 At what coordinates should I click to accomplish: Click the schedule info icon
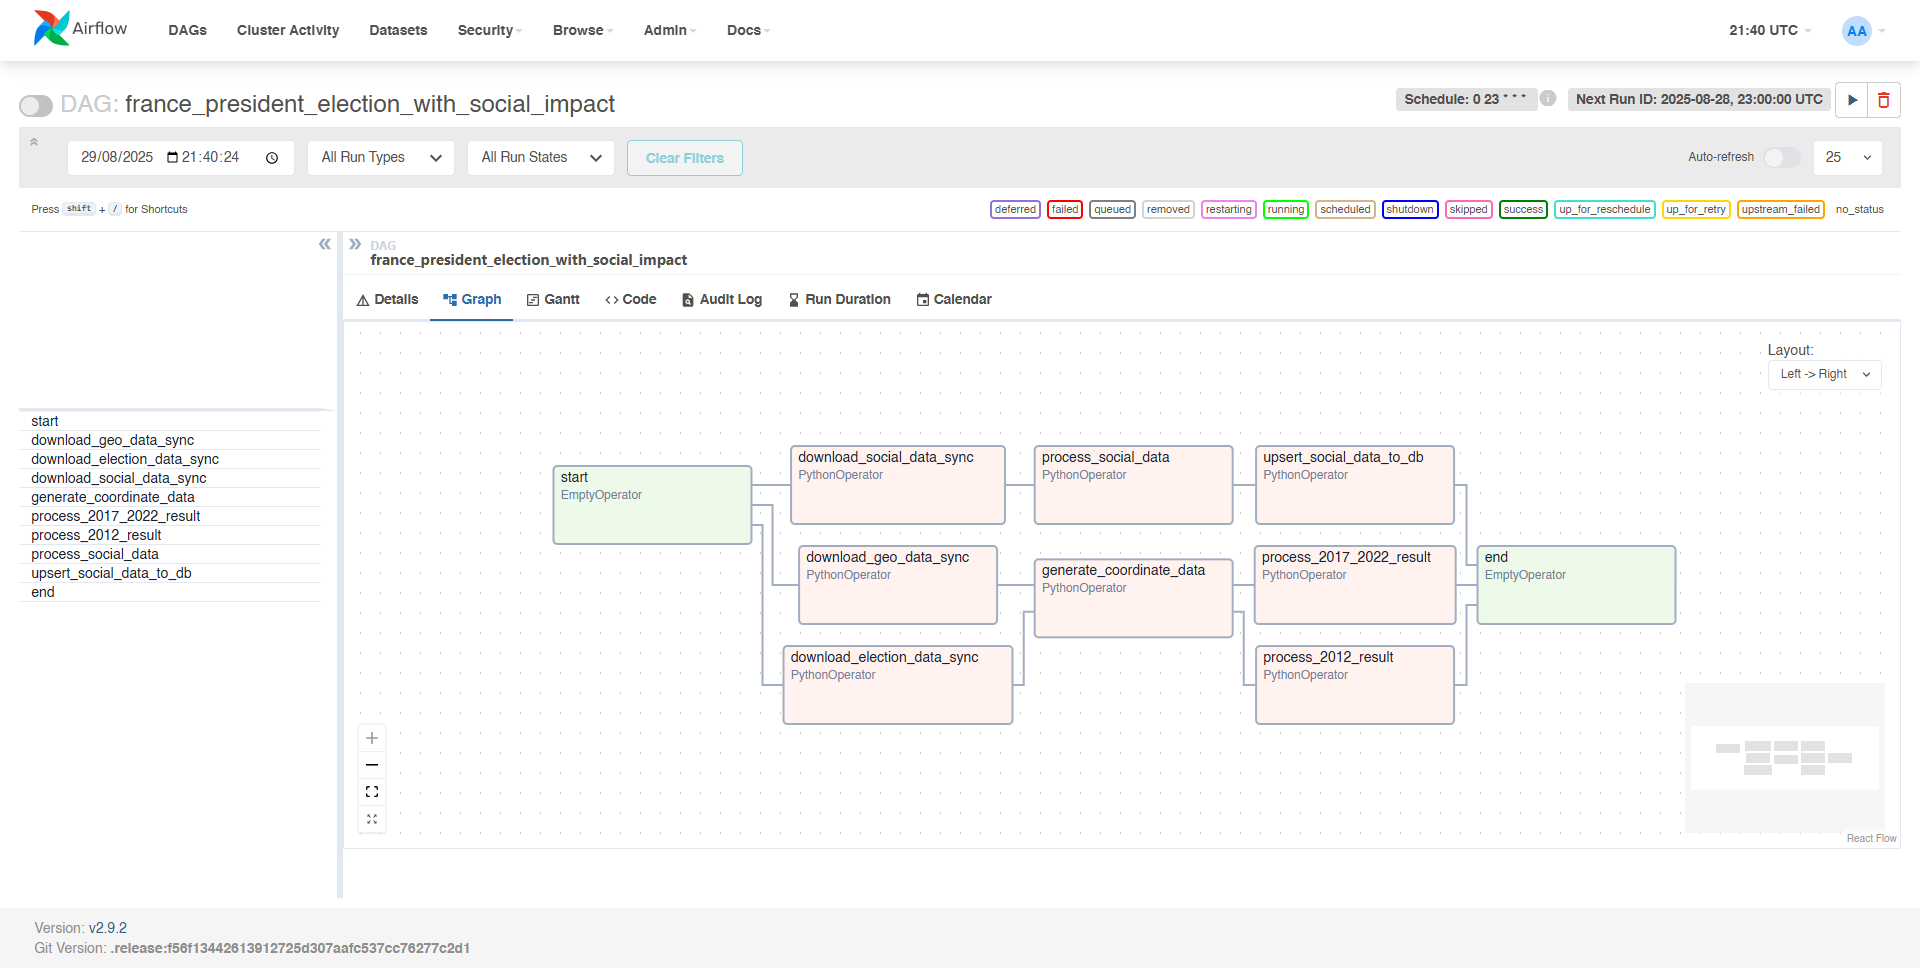[1548, 98]
